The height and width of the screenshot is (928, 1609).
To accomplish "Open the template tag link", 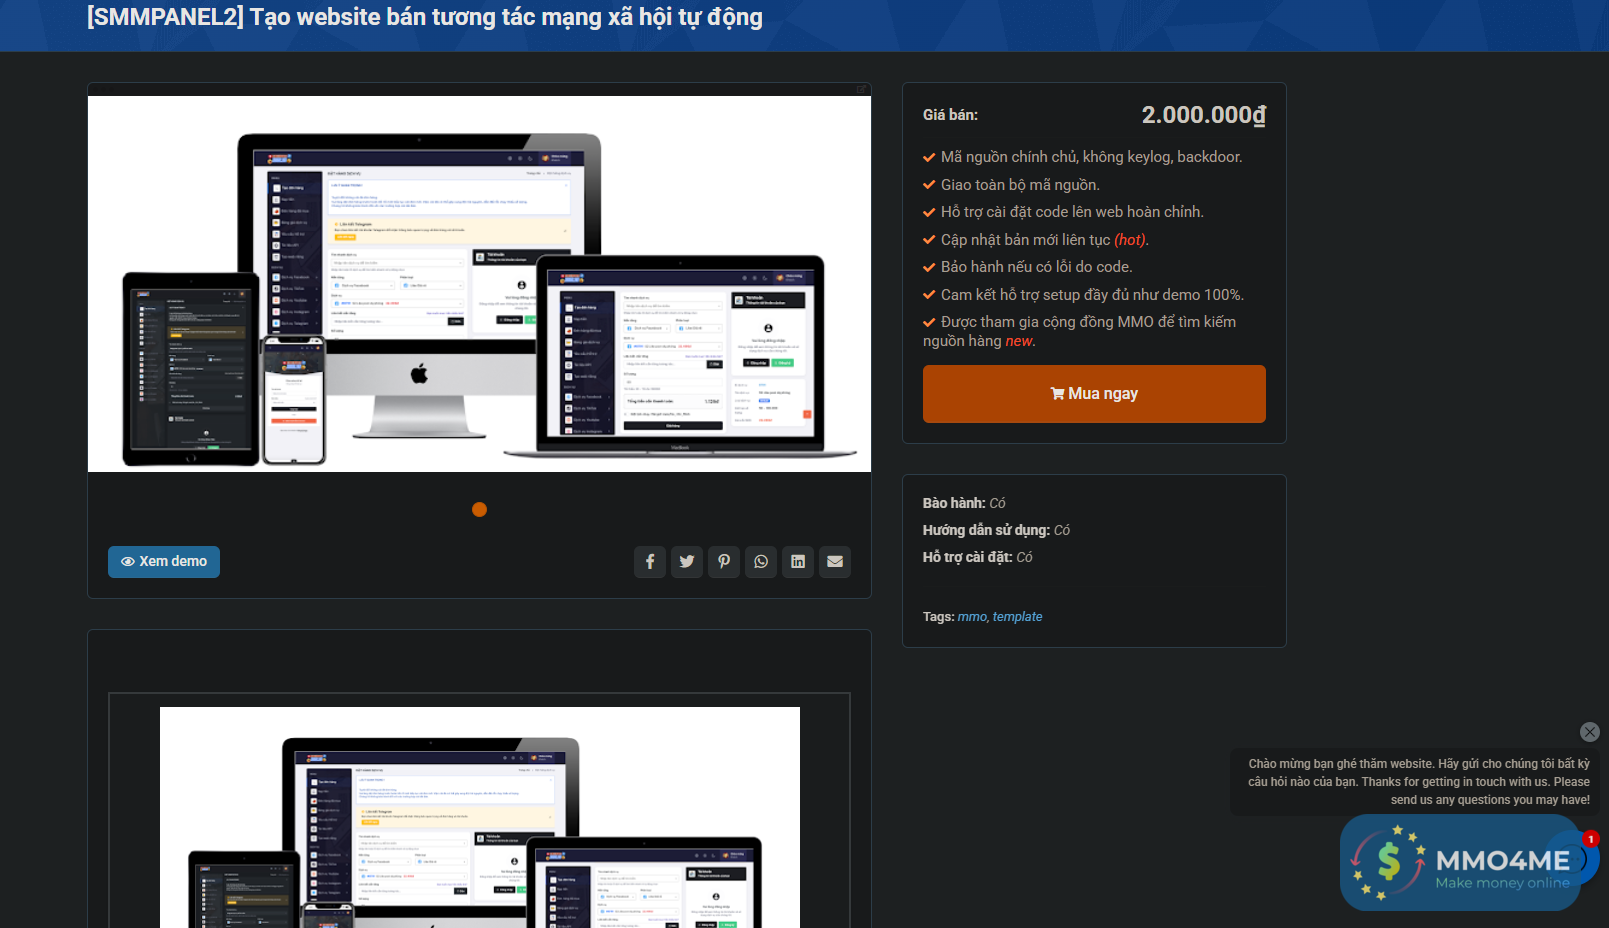I will (x=1018, y=617).
